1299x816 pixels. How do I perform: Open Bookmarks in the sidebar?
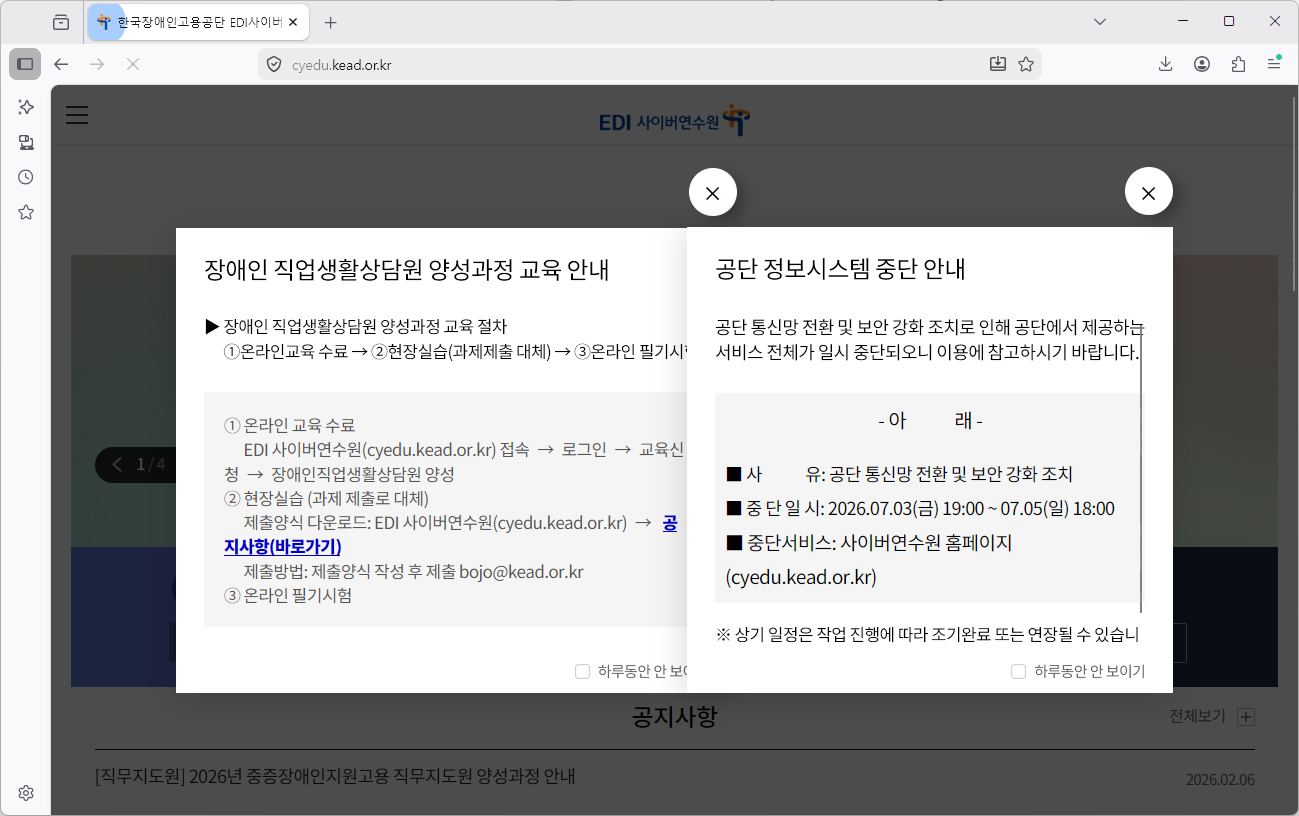26,212
